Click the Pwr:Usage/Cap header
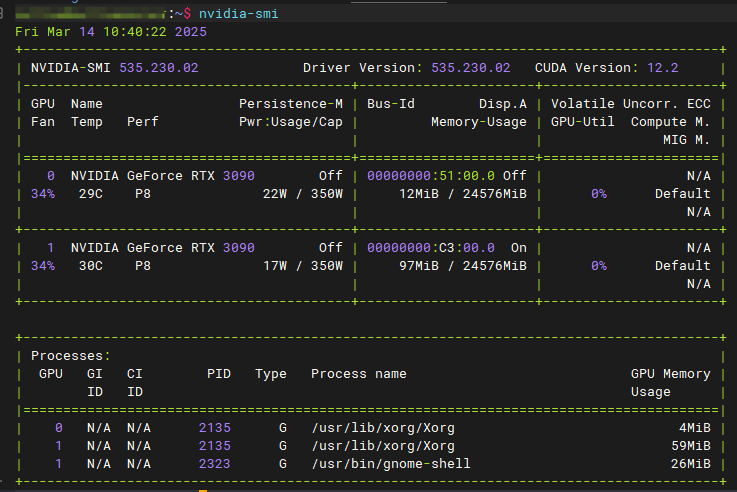 pos(291,122)
